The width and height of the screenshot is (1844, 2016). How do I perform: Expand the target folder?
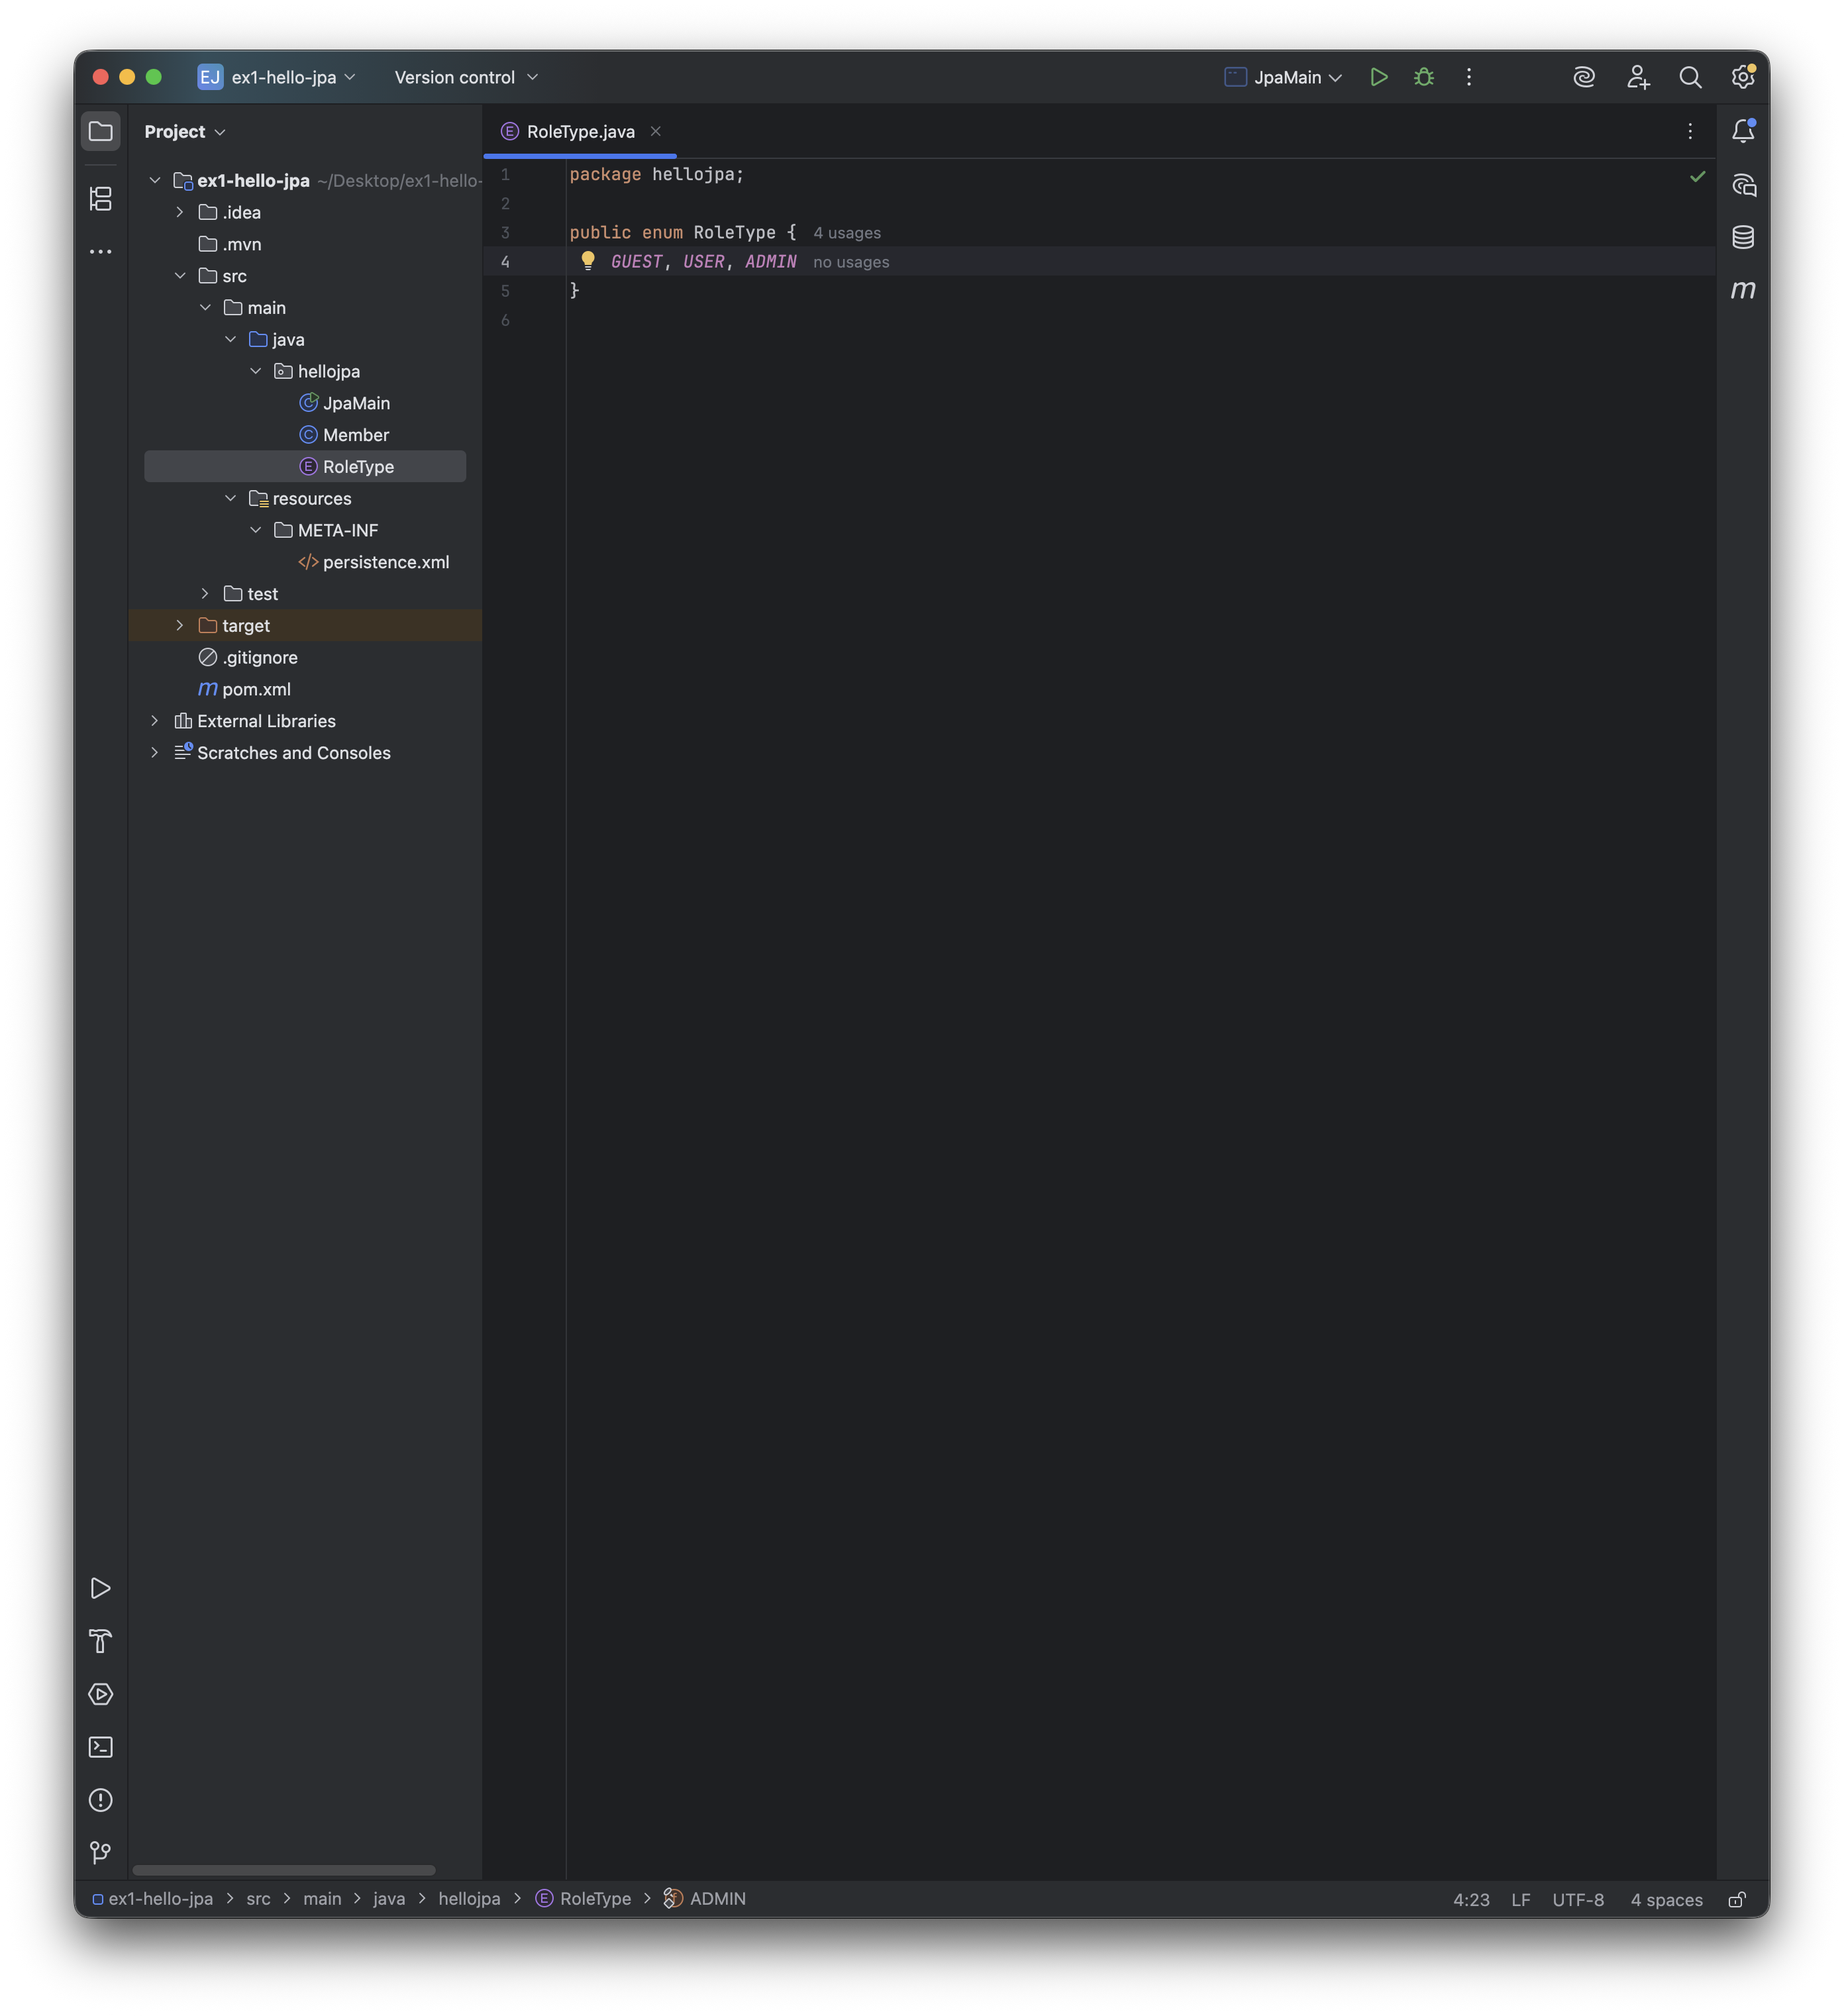point(180,625)
